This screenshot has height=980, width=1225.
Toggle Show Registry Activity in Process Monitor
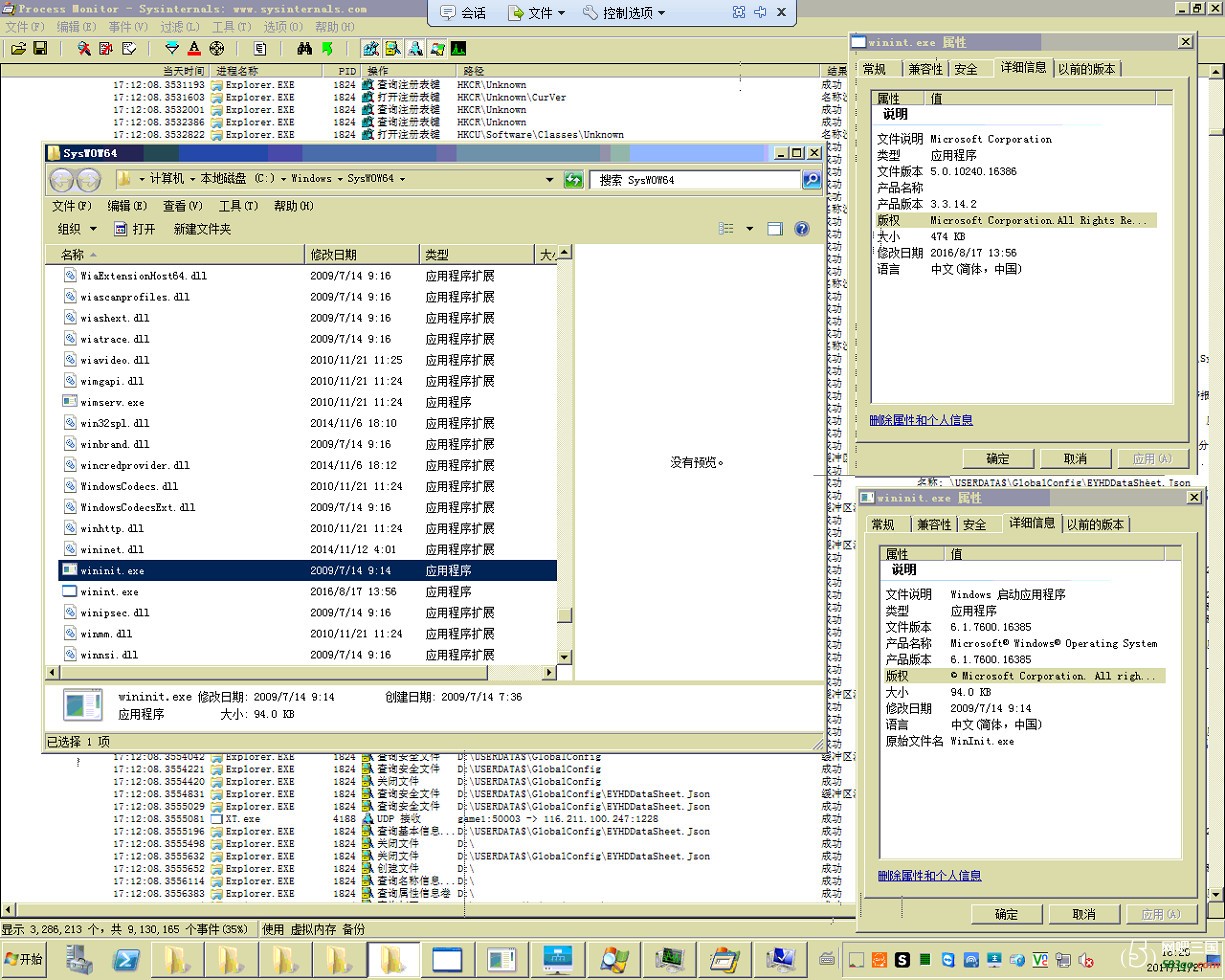pyautogui.click(x=371, y=48)
